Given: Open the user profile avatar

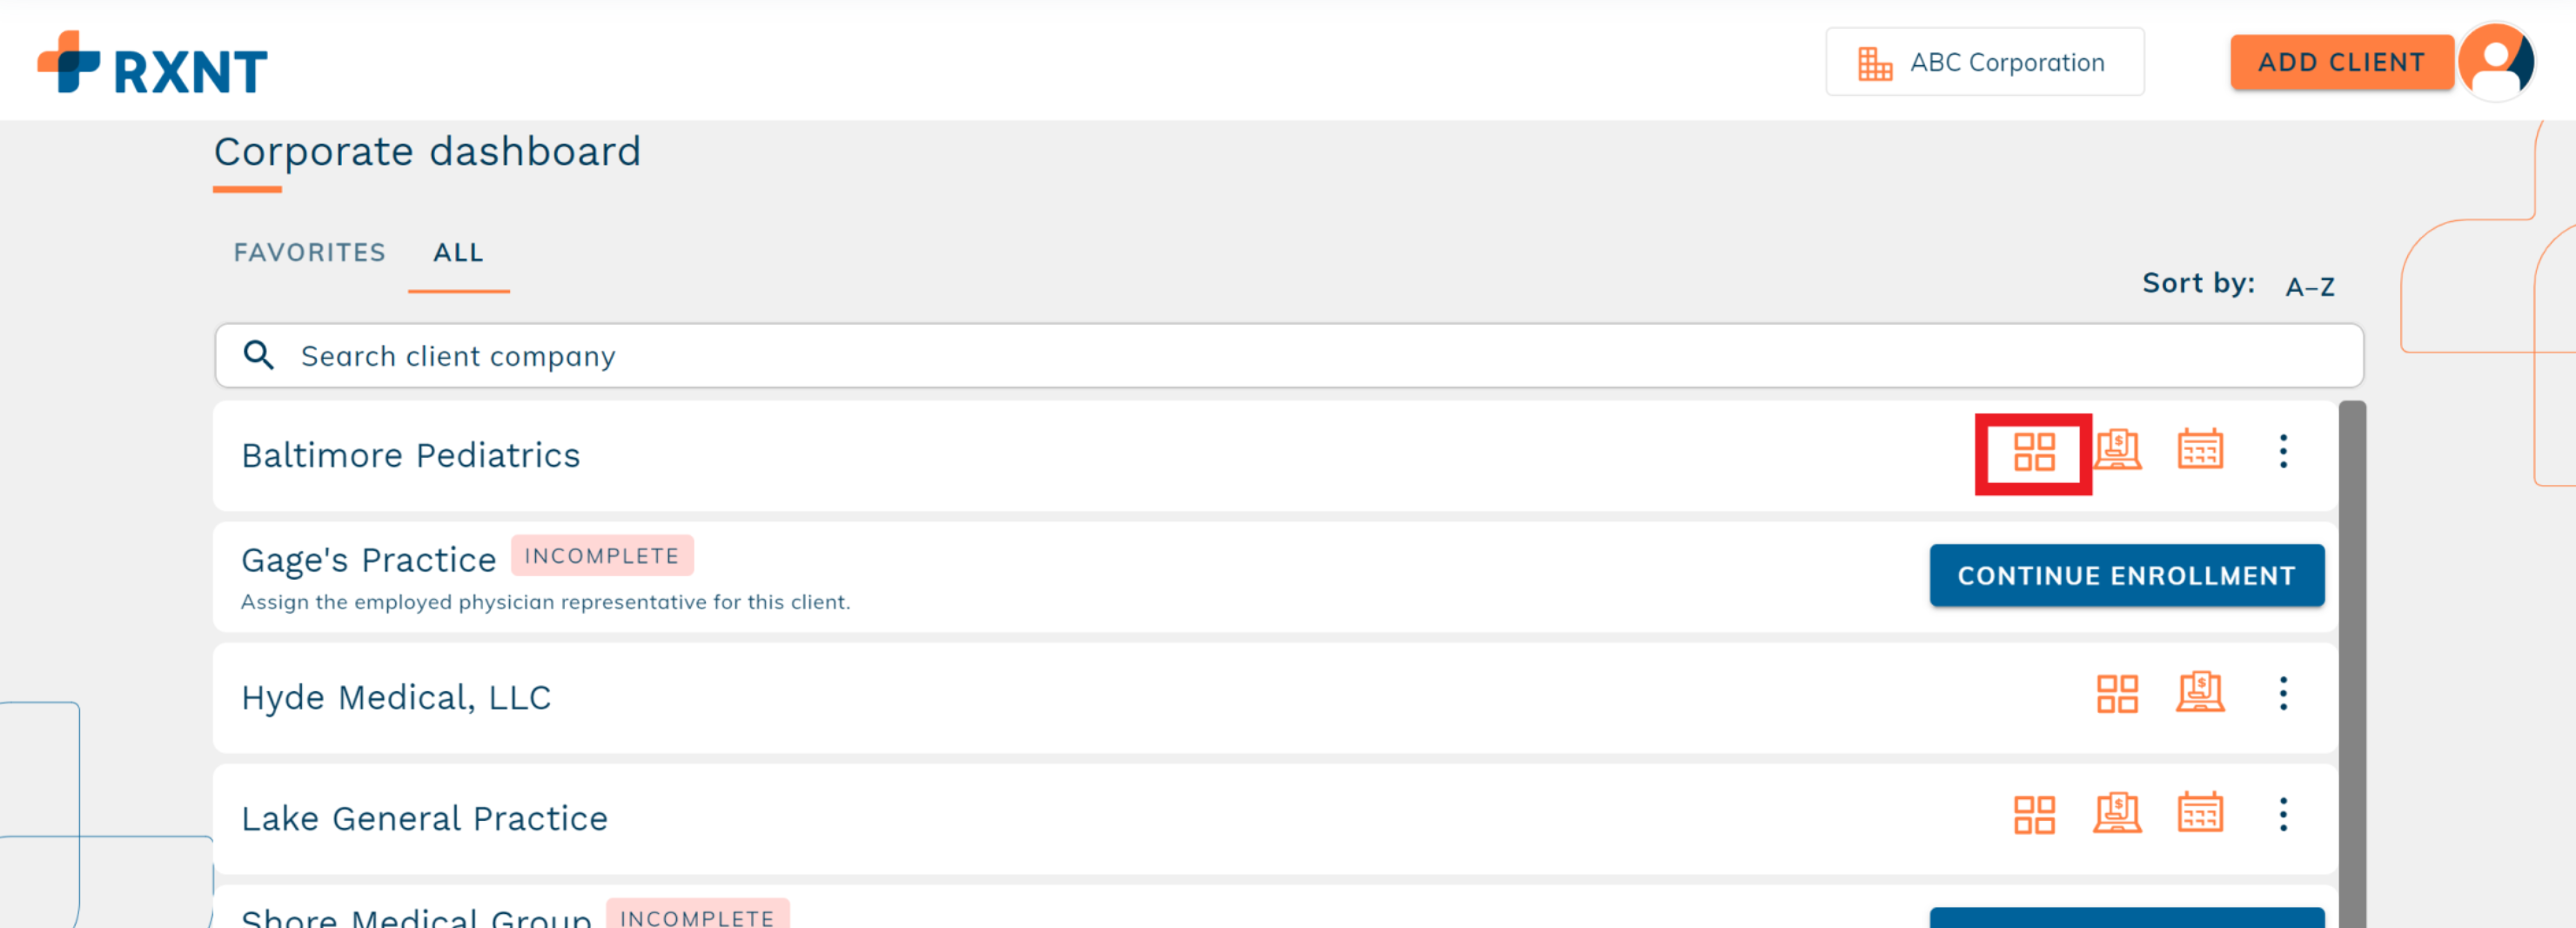Looking at the screenshot, I should (x=2496, y=62).
